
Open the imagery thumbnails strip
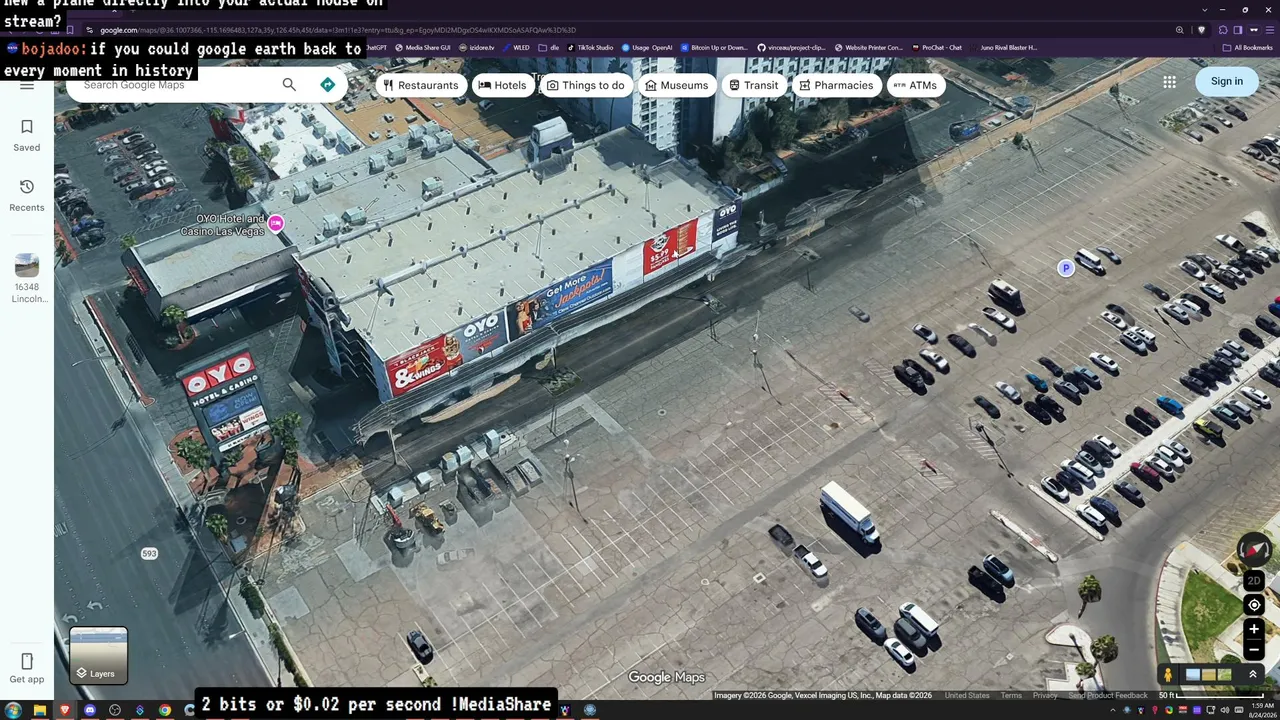1209,675
